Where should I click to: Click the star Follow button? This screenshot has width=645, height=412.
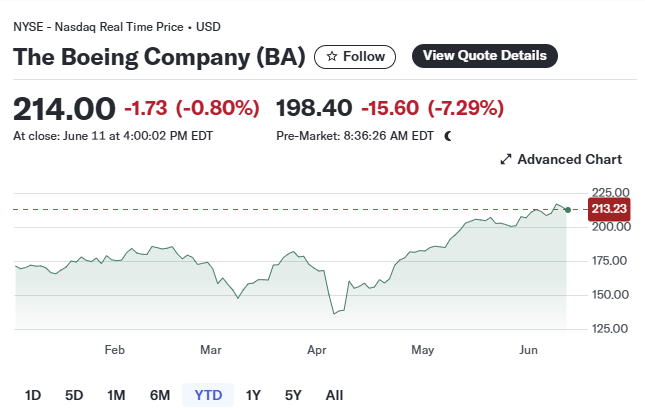(x=355, y=57)
